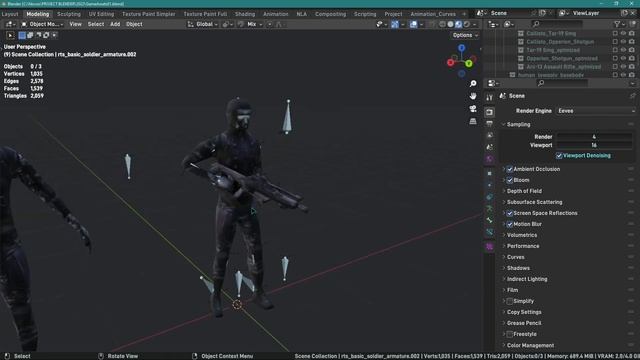Screen dimensions: 640x360
Task: Click the Render samples value field
Action: [594, 137]
